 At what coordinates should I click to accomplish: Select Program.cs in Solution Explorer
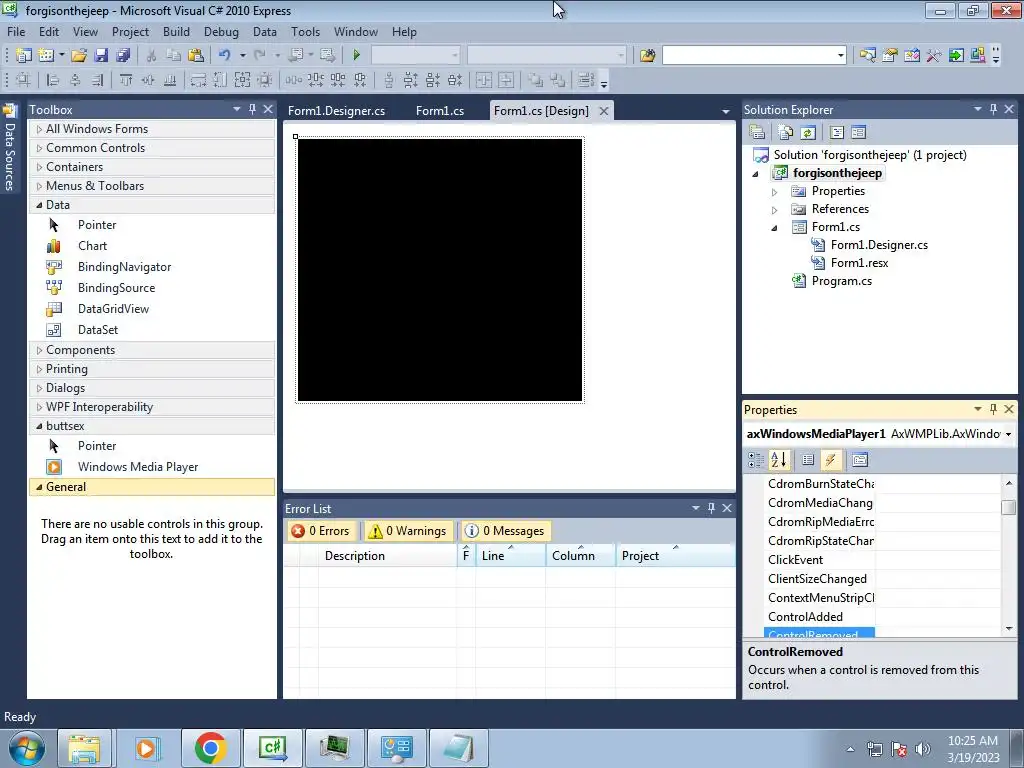click(841, 281)
